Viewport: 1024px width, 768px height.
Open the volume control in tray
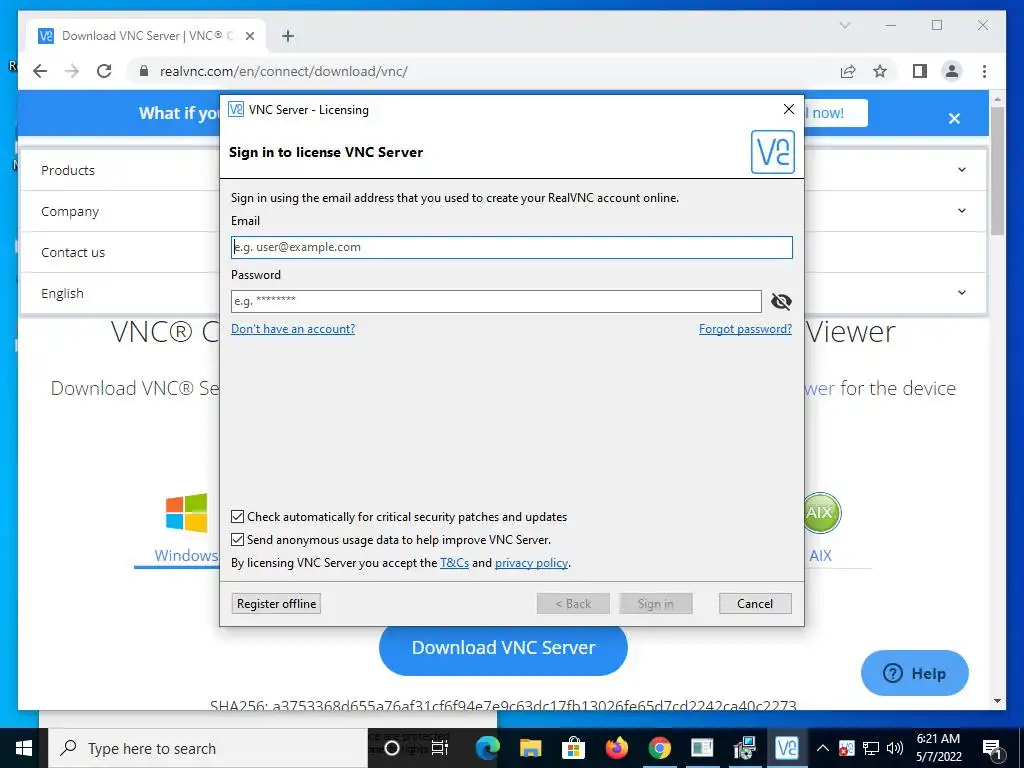pos(895,748)
